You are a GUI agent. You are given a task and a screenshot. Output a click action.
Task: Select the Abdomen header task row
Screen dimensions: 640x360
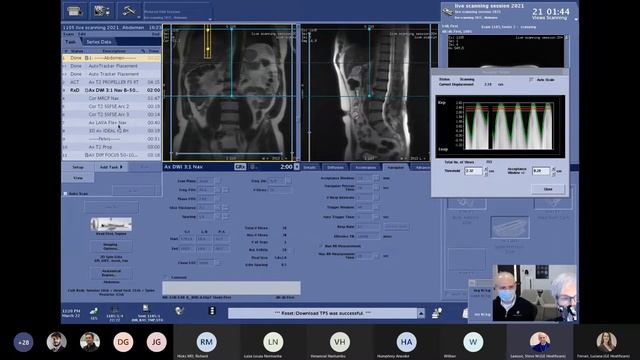tap(111, 58)
